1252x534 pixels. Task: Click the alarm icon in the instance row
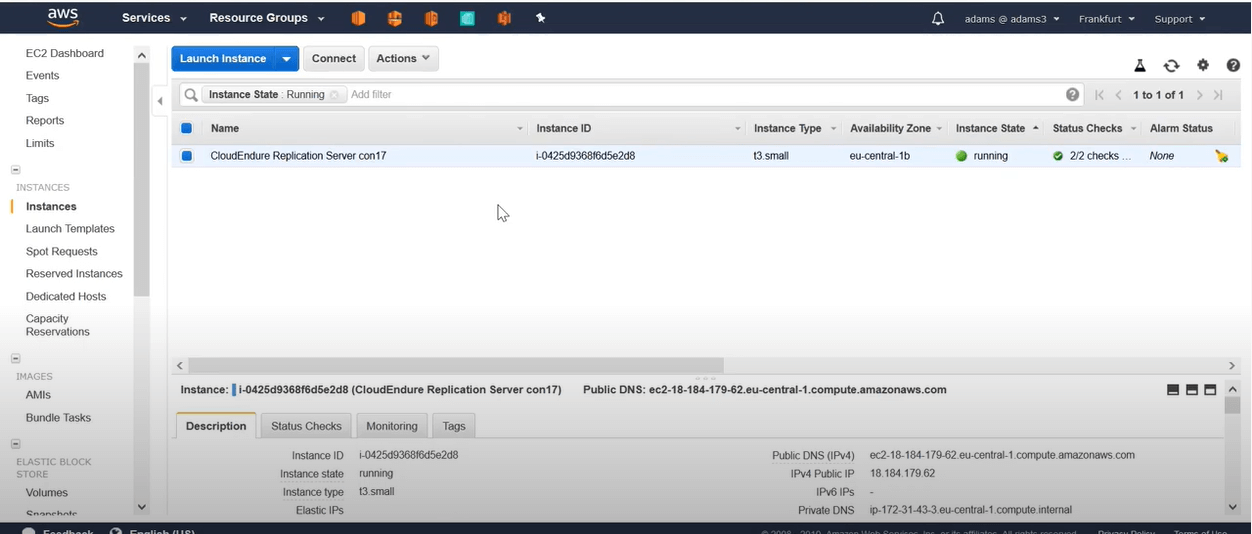(1221, 156)
